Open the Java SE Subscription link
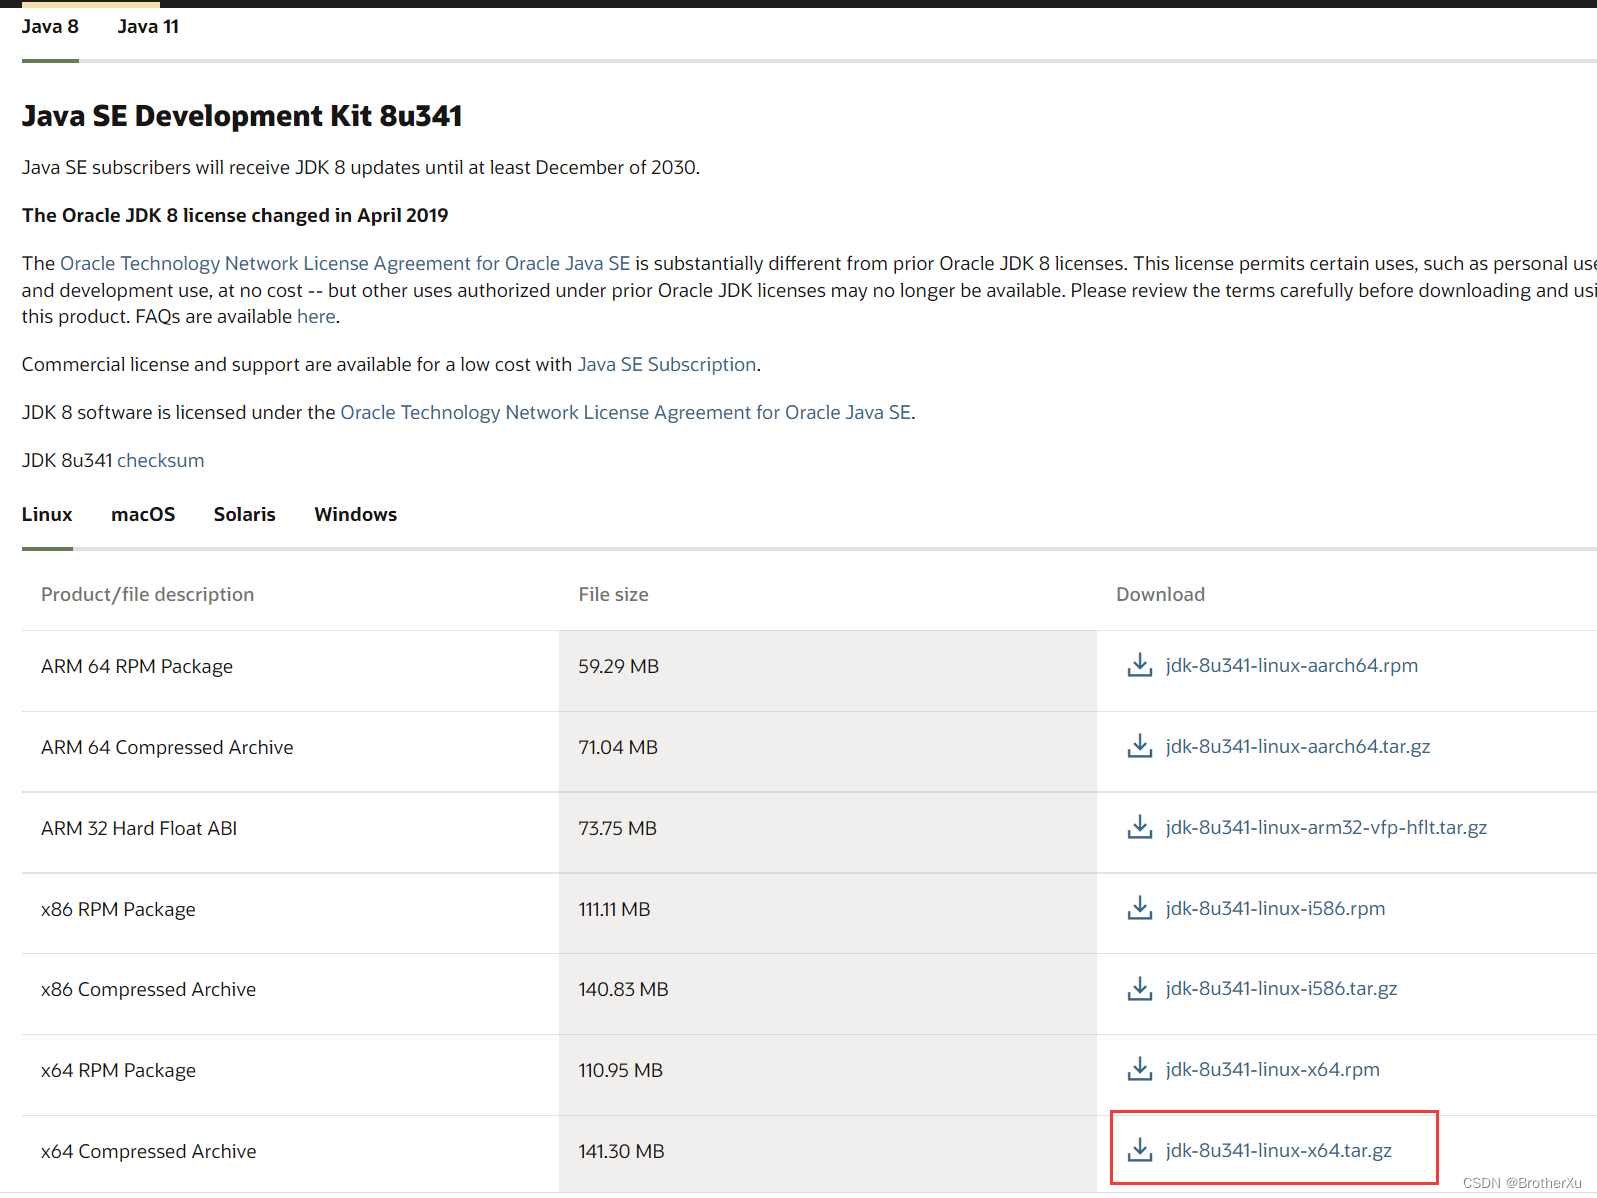 tap(667, 364)
